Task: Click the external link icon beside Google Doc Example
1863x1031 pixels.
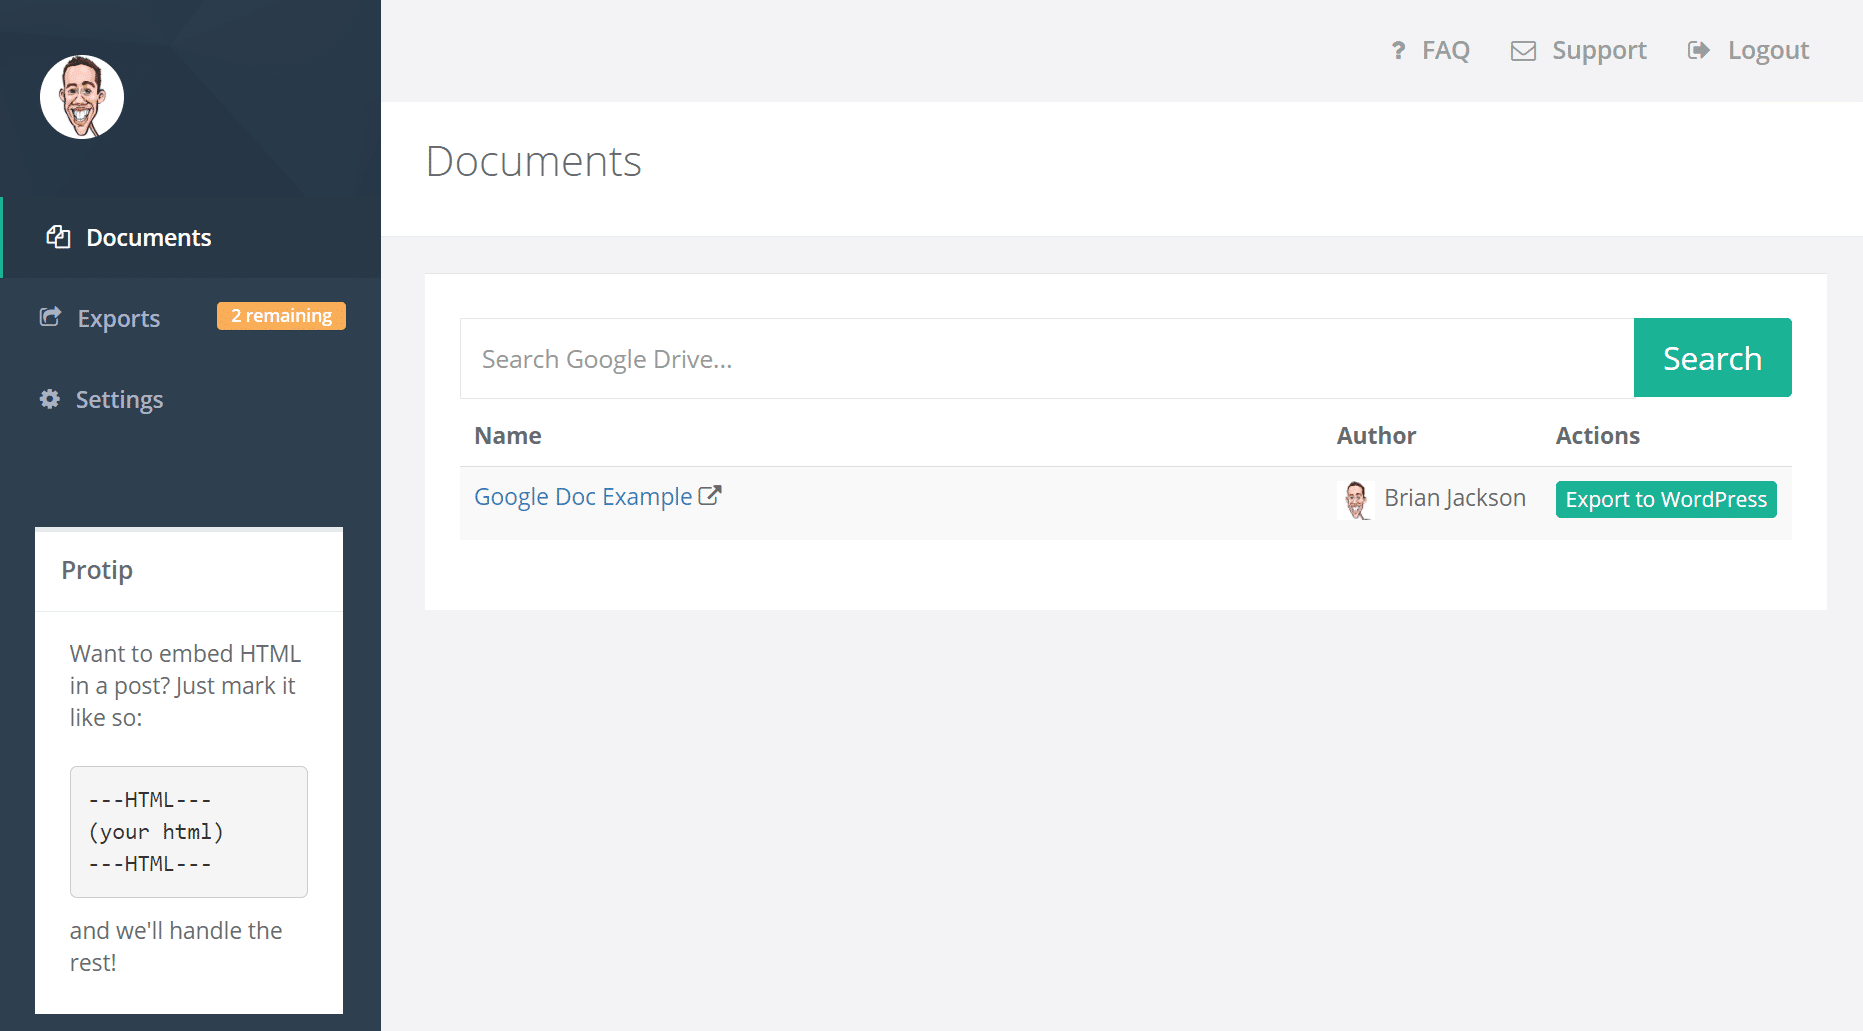Action: (710, 495)
